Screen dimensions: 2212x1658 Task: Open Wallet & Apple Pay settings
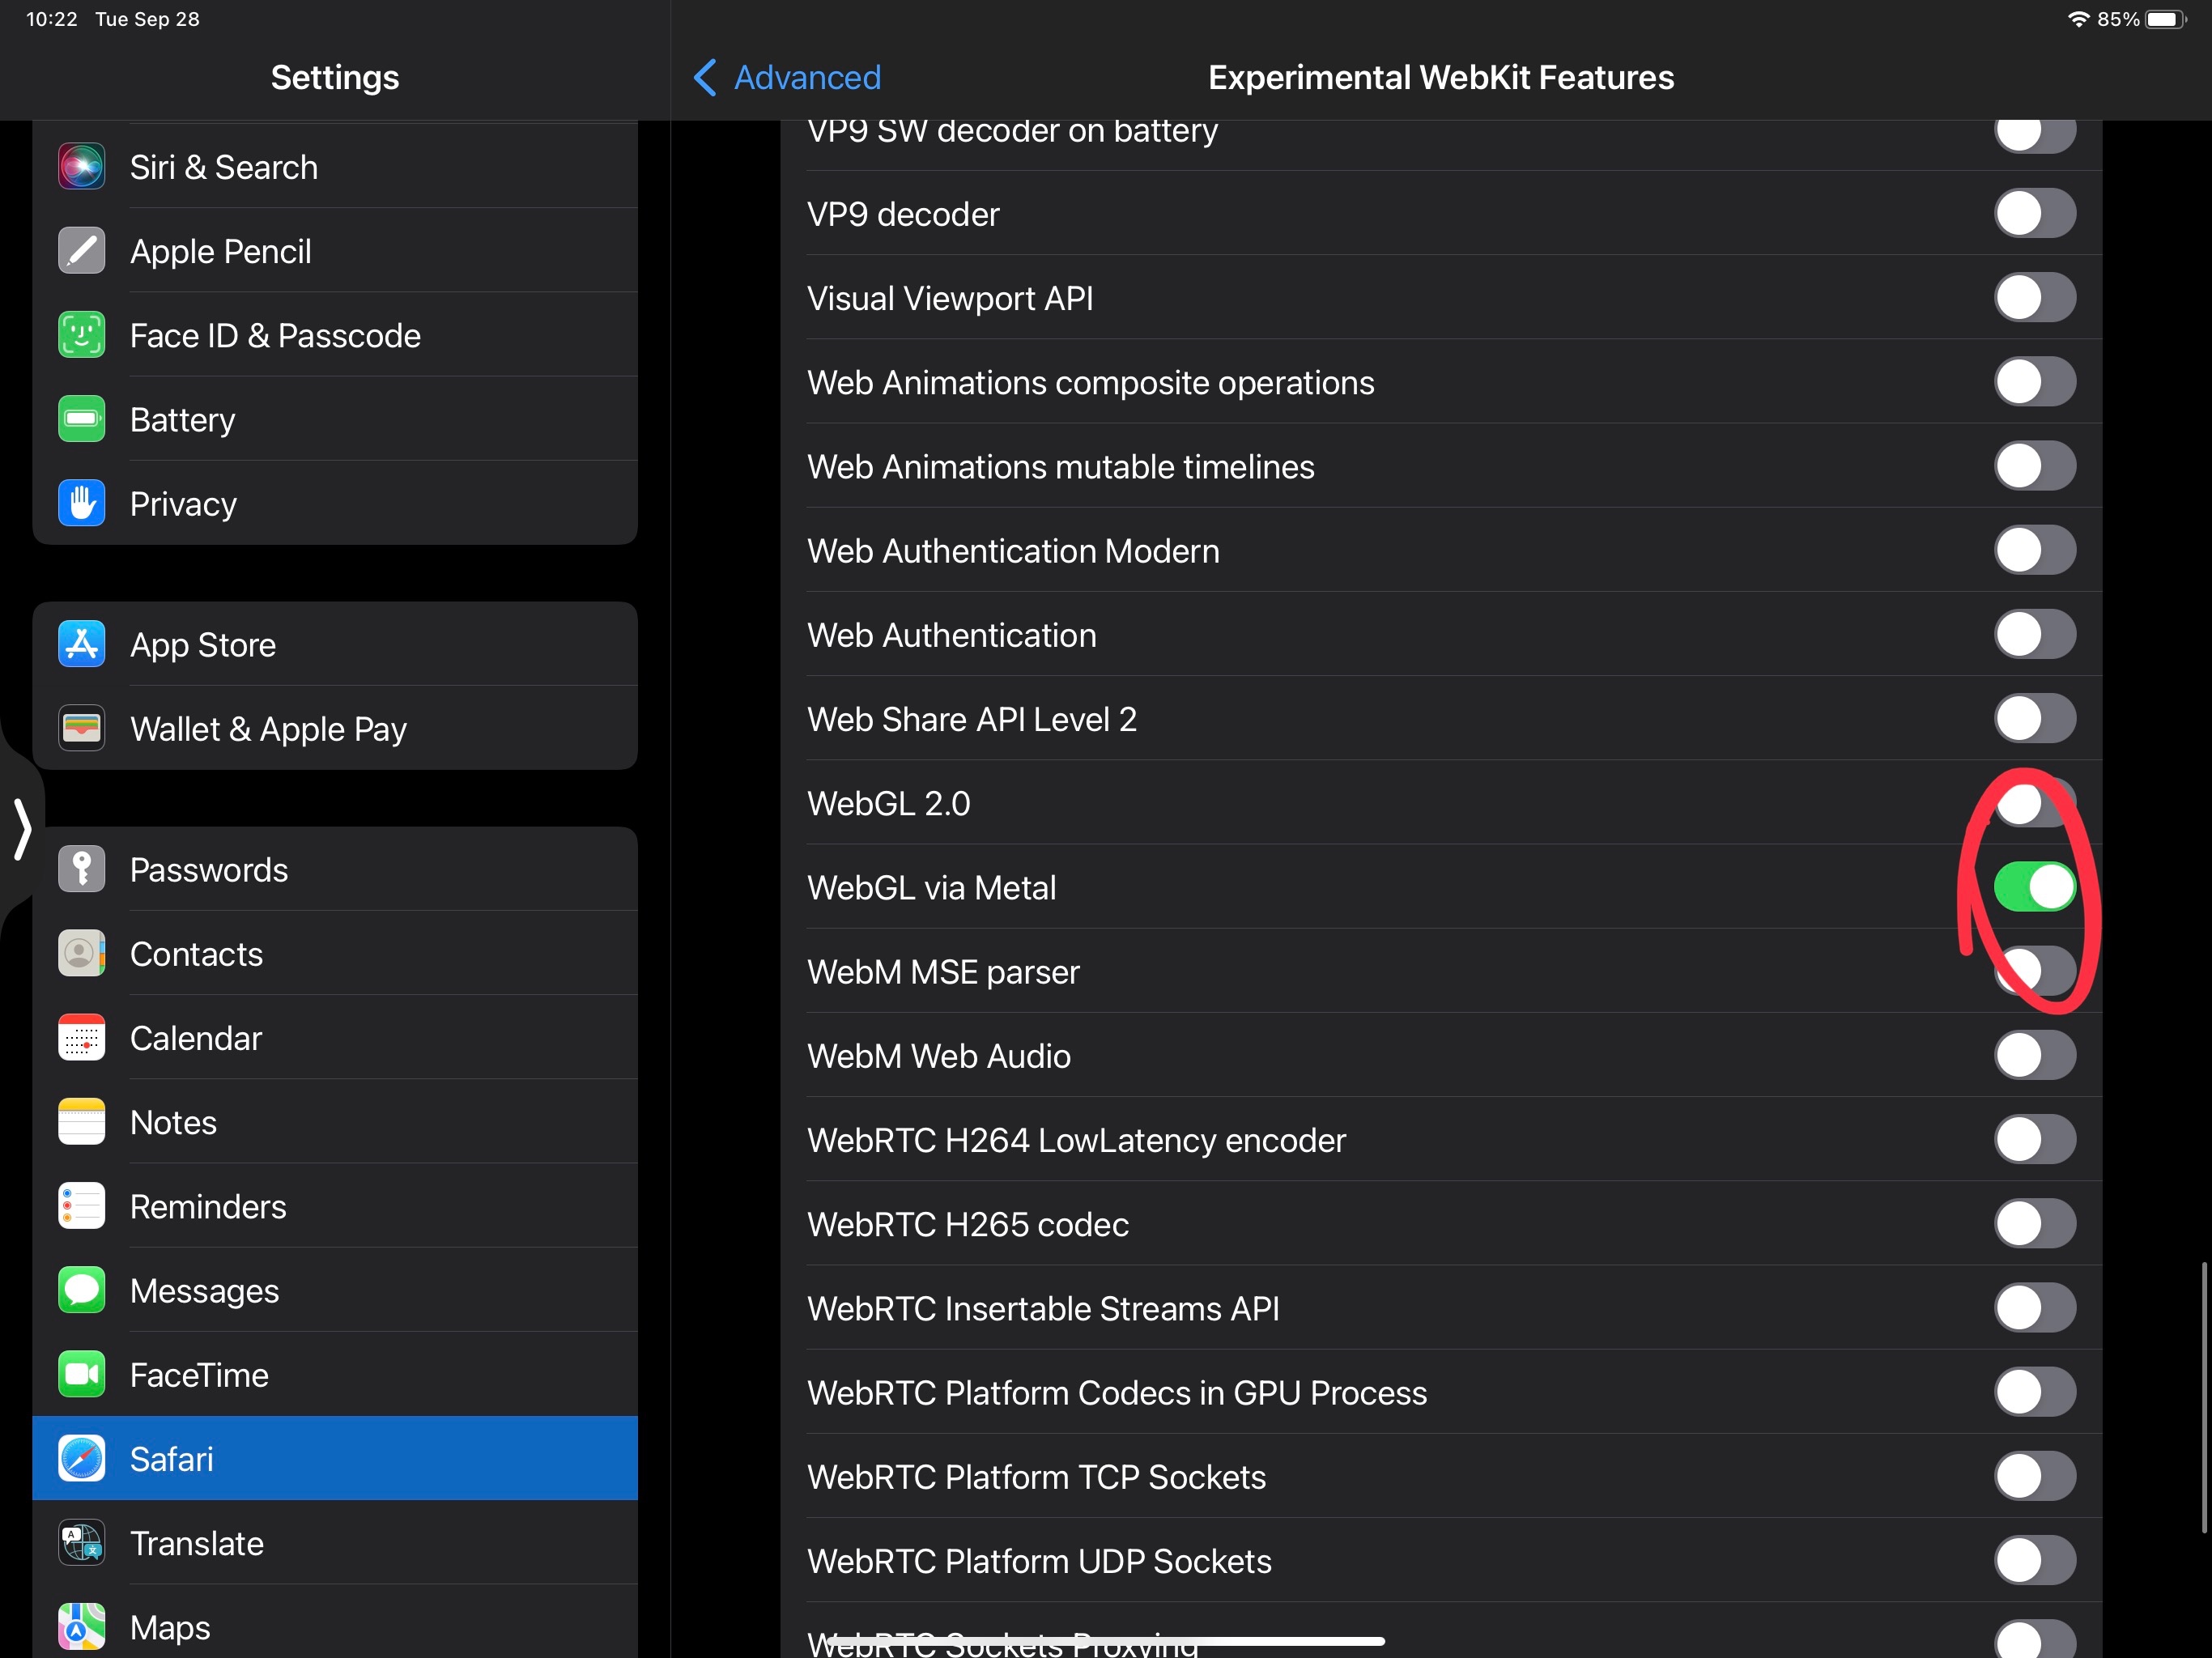tap(335, 728)
